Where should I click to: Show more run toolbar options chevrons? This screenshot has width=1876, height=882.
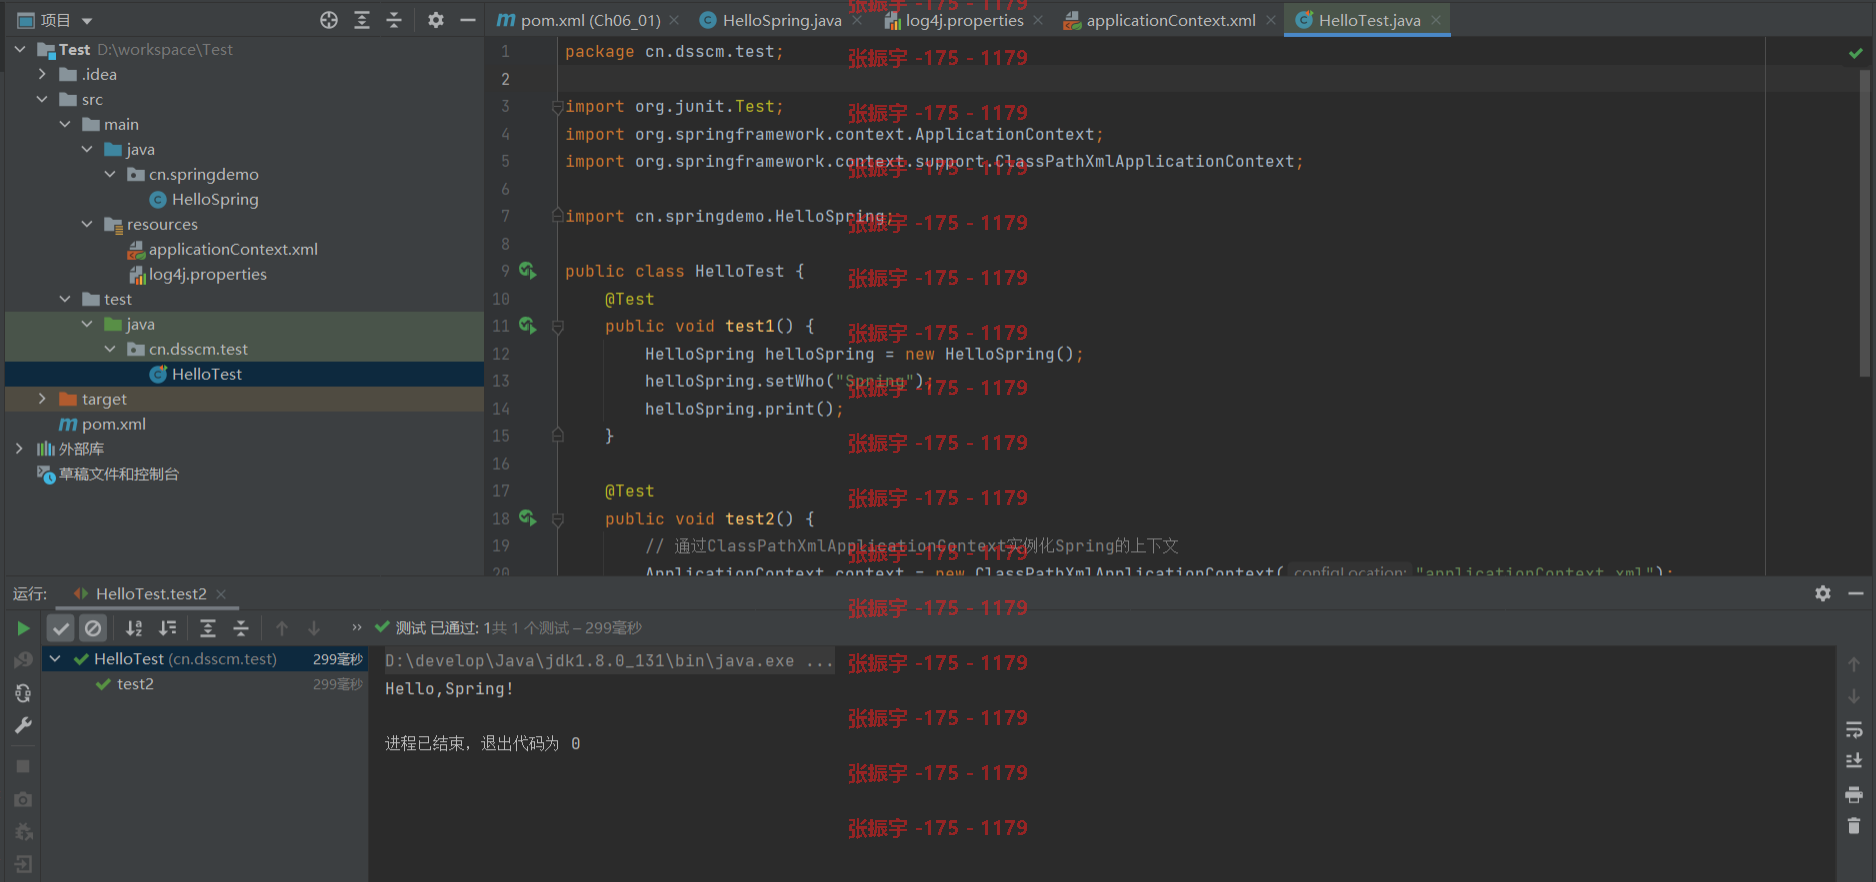tap(356, 627)
